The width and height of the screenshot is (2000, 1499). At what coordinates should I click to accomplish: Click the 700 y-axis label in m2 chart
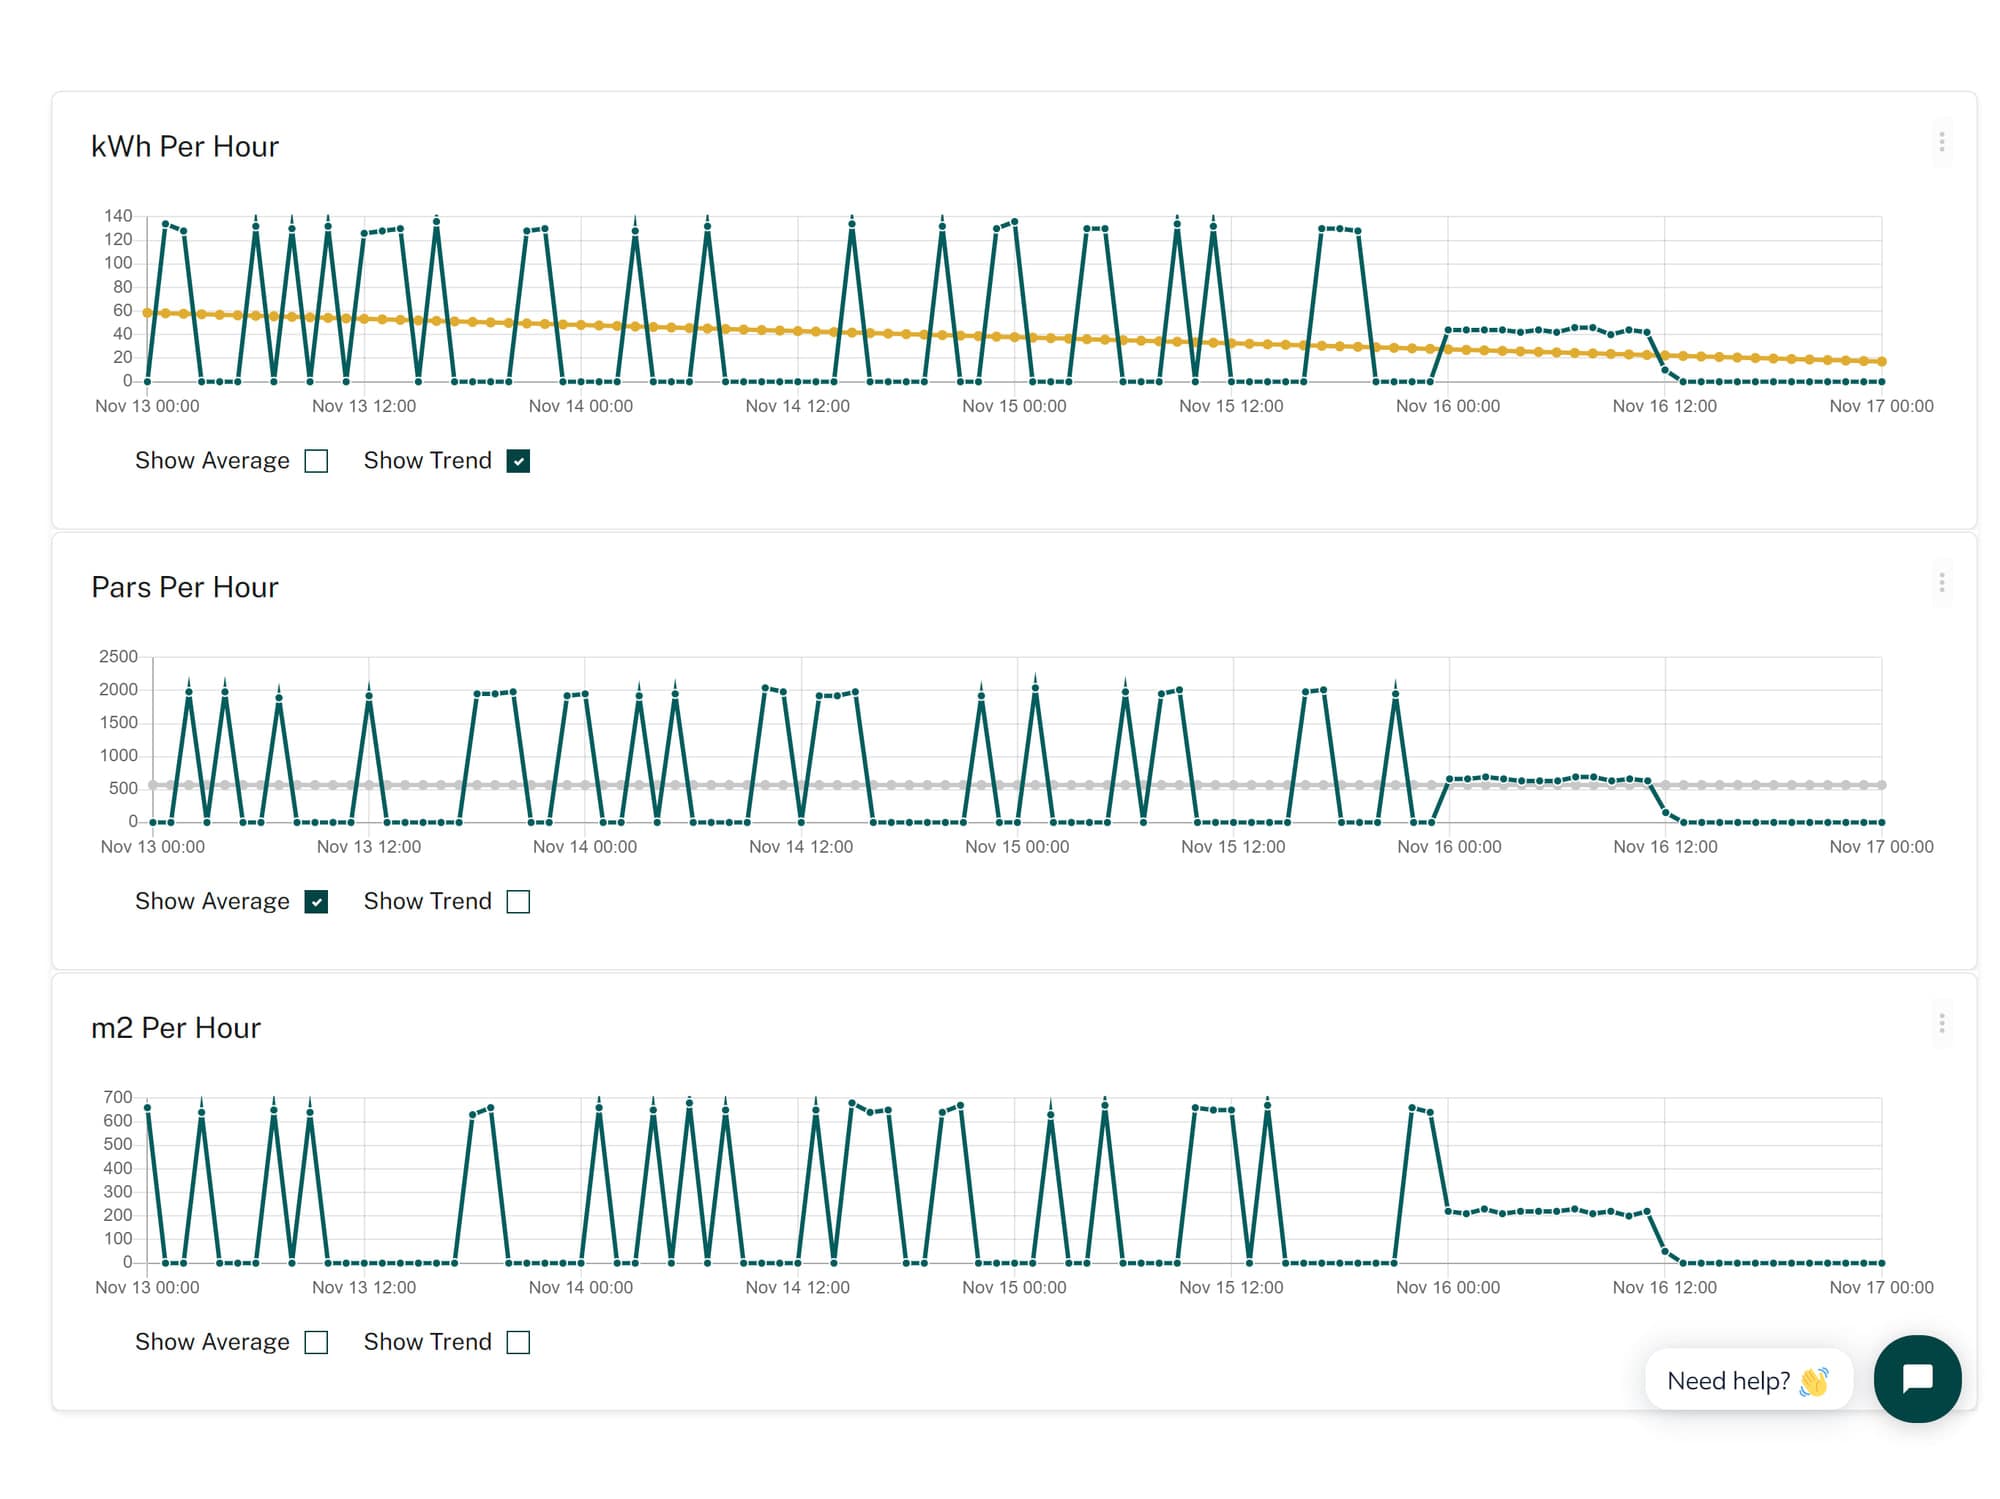[118, 1098]
